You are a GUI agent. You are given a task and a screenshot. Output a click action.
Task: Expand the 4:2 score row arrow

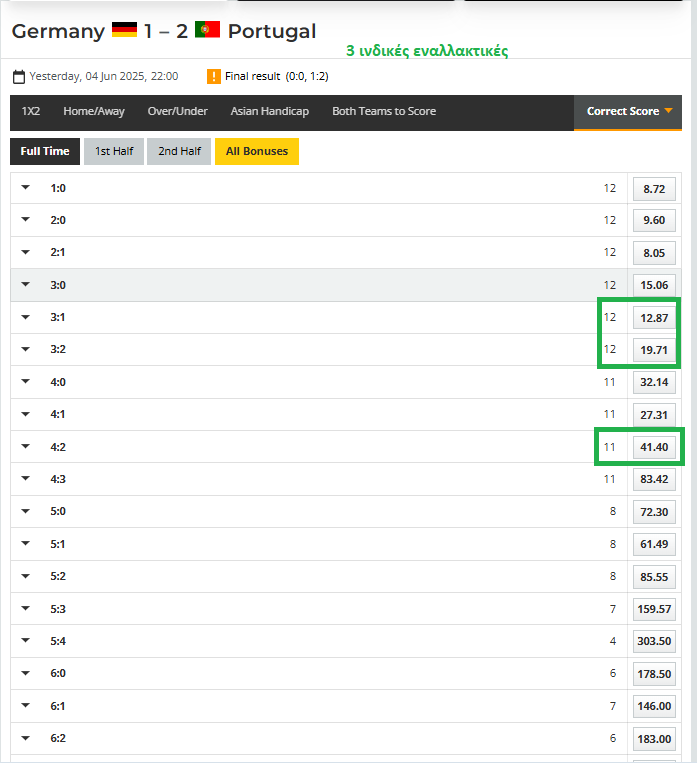[x=26, y=447]
